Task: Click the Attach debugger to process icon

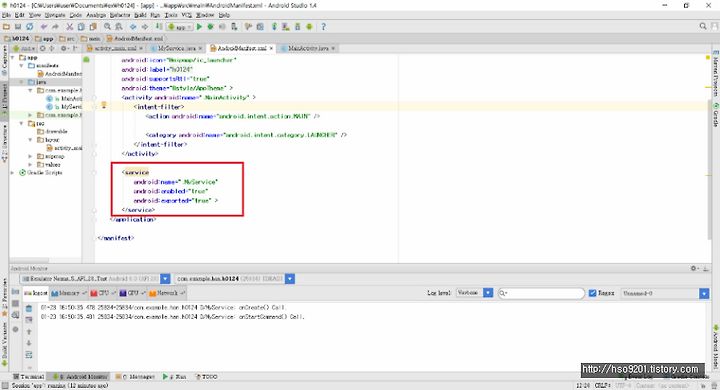Action: pos(234,27)
